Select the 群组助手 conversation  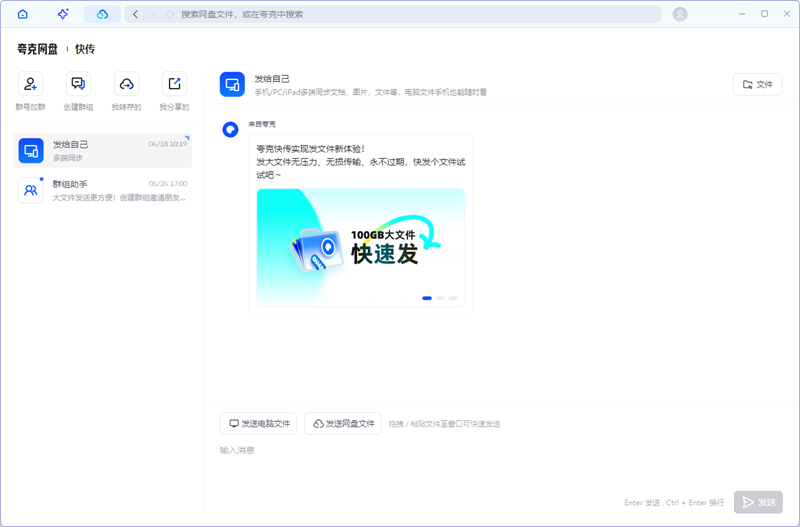(x=103, y=190)
